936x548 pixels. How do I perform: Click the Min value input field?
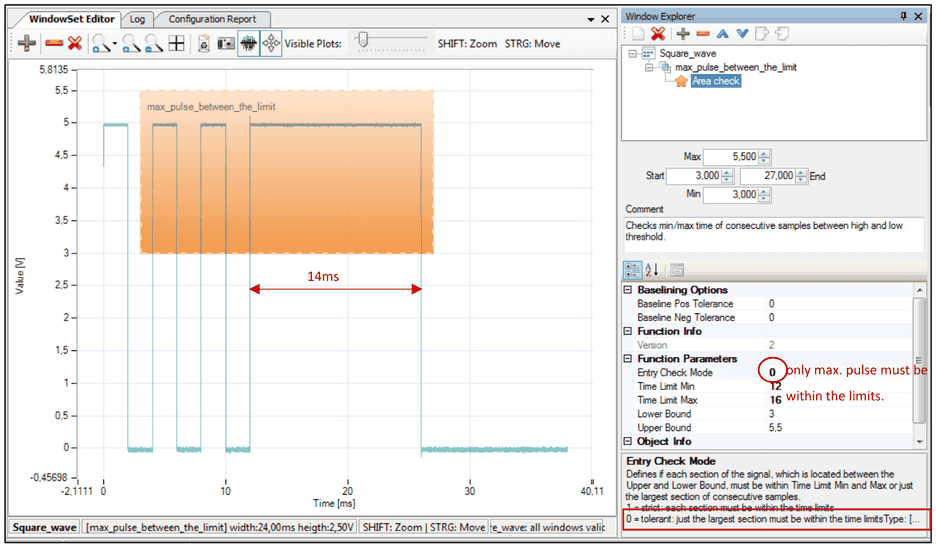coord(730,195)
